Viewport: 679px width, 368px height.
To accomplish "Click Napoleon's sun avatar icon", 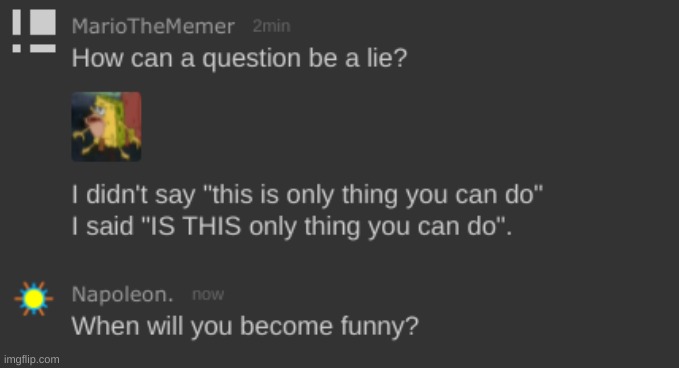I will pos(34,299).
